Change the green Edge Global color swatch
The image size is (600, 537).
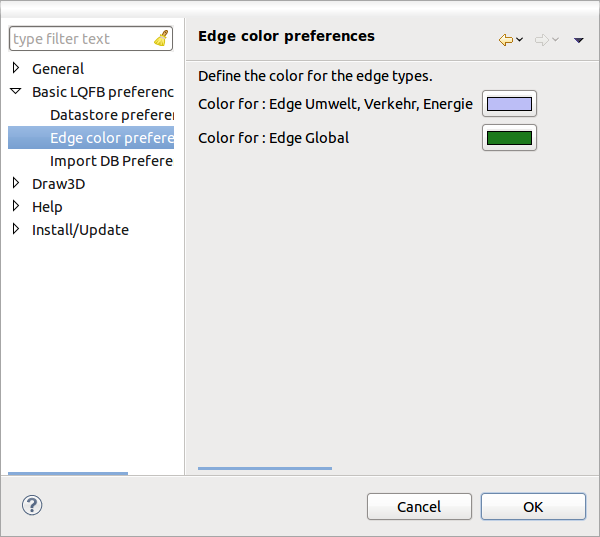(x=509, y=138)
